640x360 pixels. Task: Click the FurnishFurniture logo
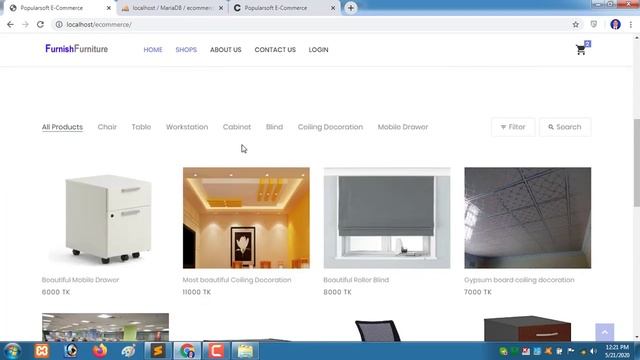[77, 49]
